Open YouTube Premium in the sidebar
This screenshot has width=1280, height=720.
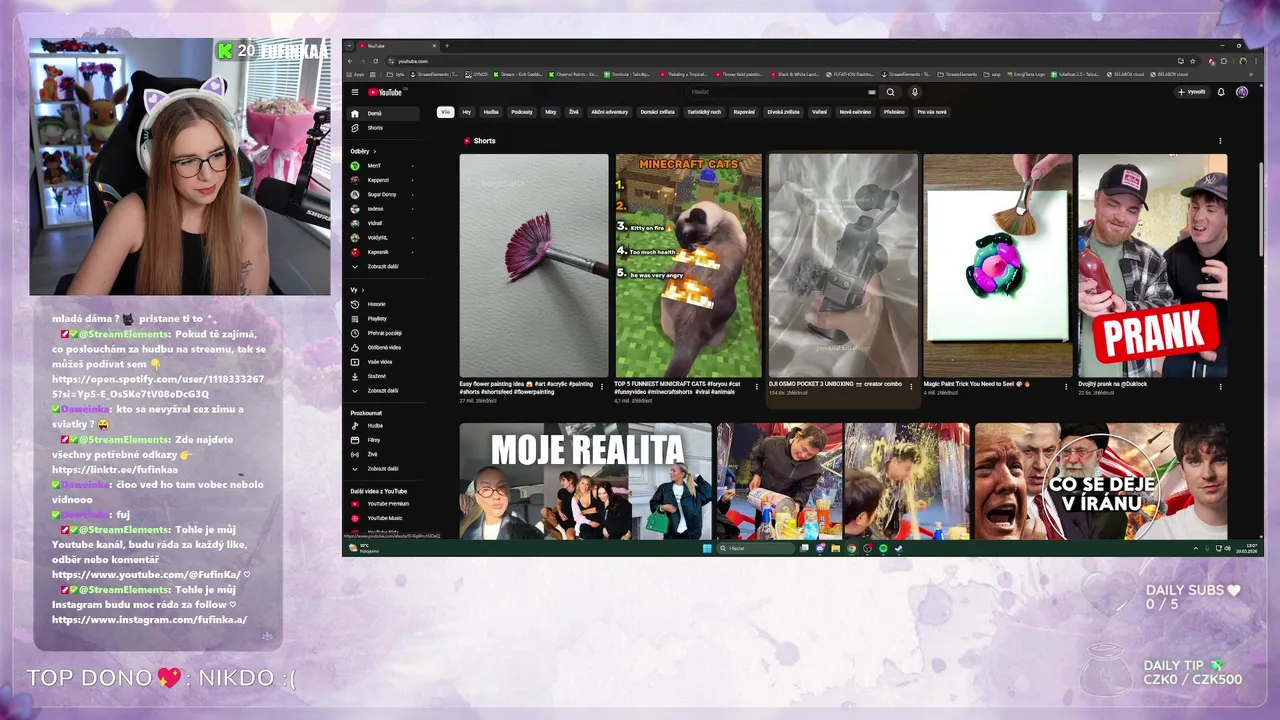tap(381, 504)
